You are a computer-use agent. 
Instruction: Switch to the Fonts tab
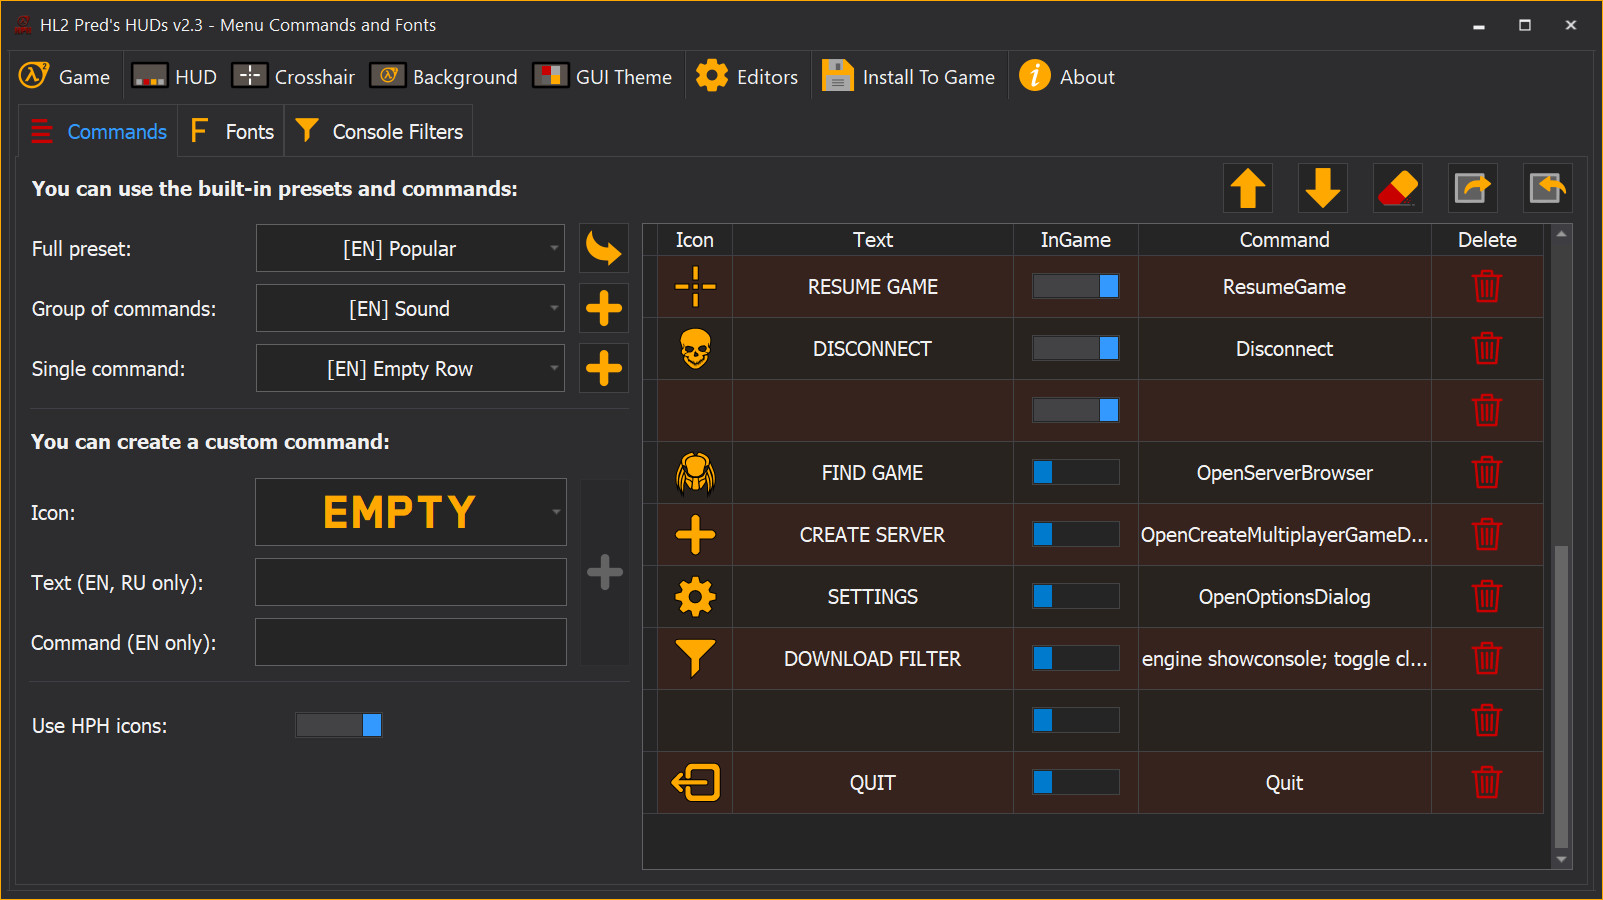click(x=232, y=132)
